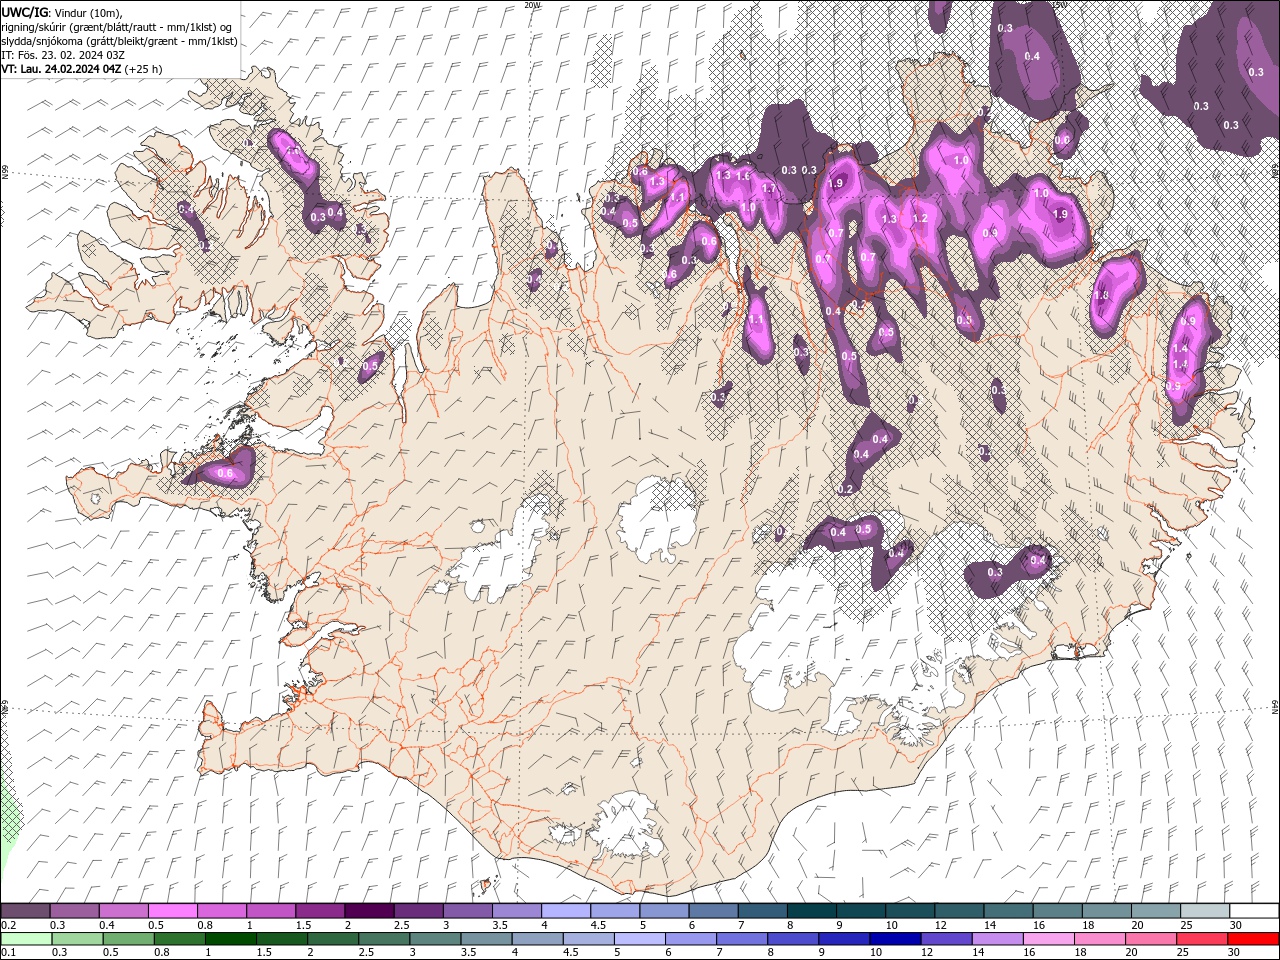Click the 1.7 precipitation value on the map
Viewport: 1280px width, 960px height.
(769, 188)
